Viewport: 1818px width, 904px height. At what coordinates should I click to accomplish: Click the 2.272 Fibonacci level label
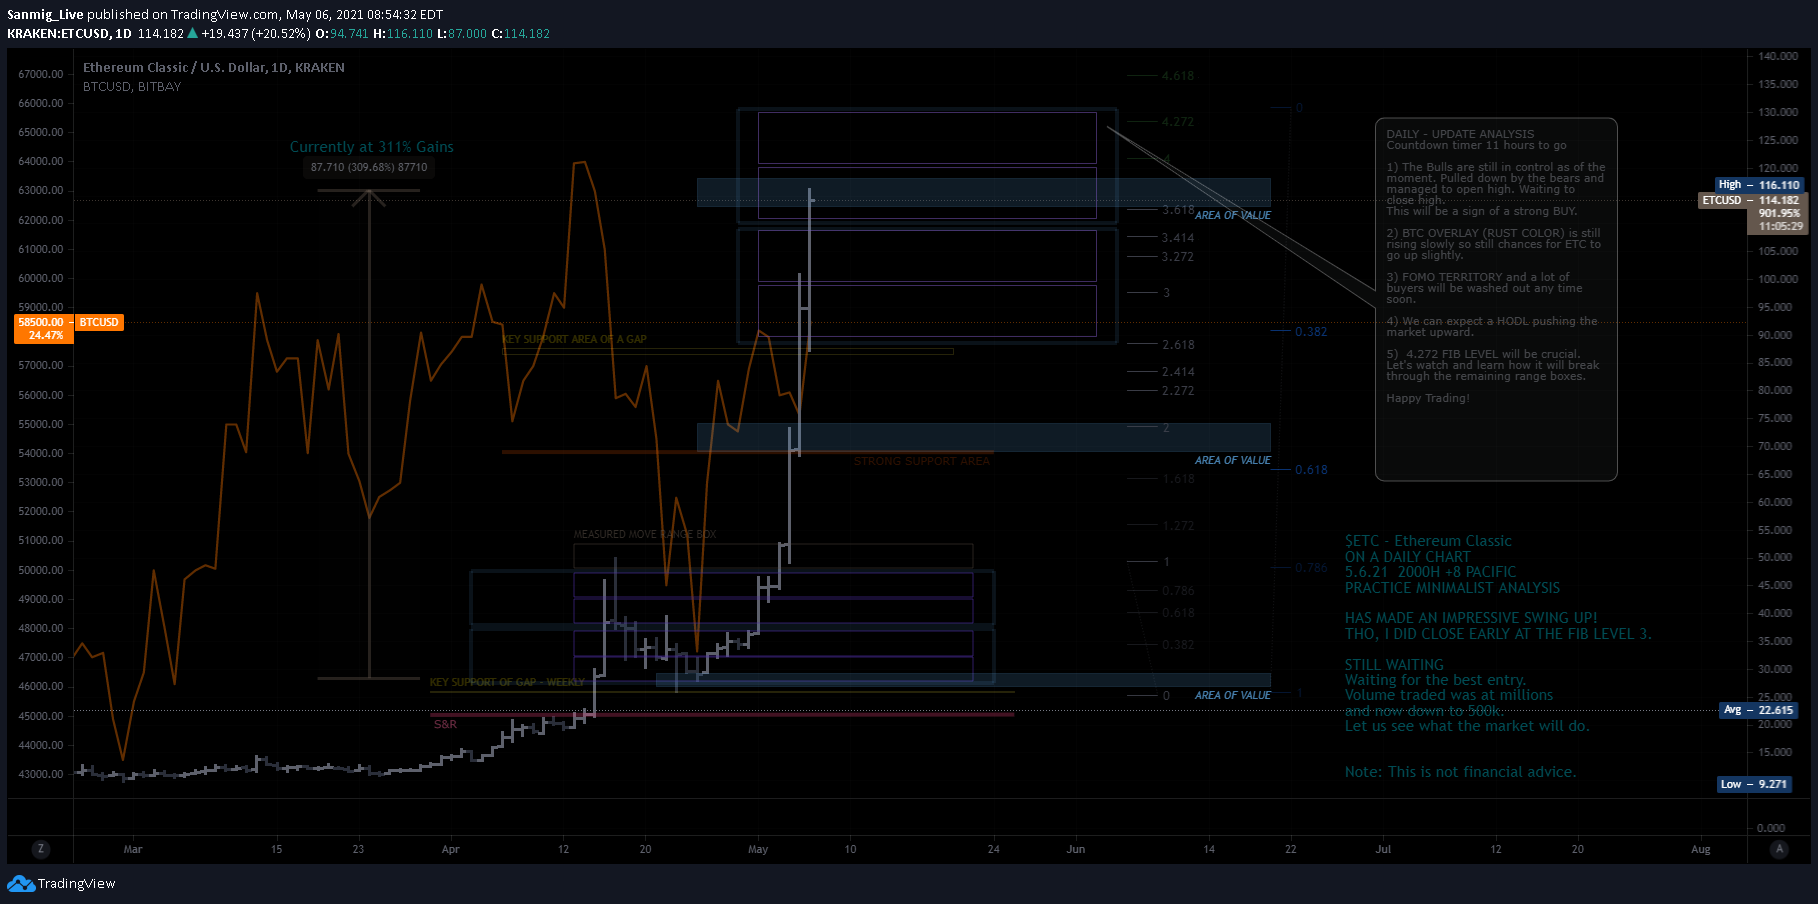[x=1178, y=391]
